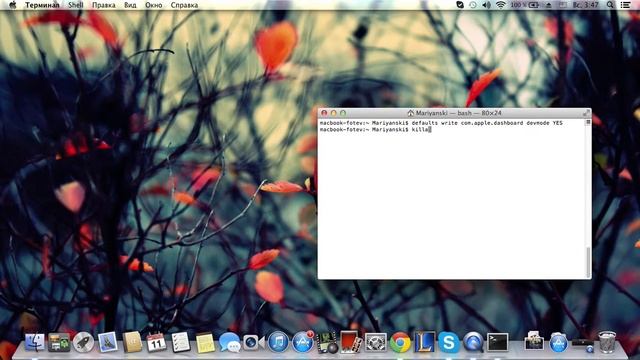
Task: Click the menu bar clock showing 3:47
Action: 586,5
